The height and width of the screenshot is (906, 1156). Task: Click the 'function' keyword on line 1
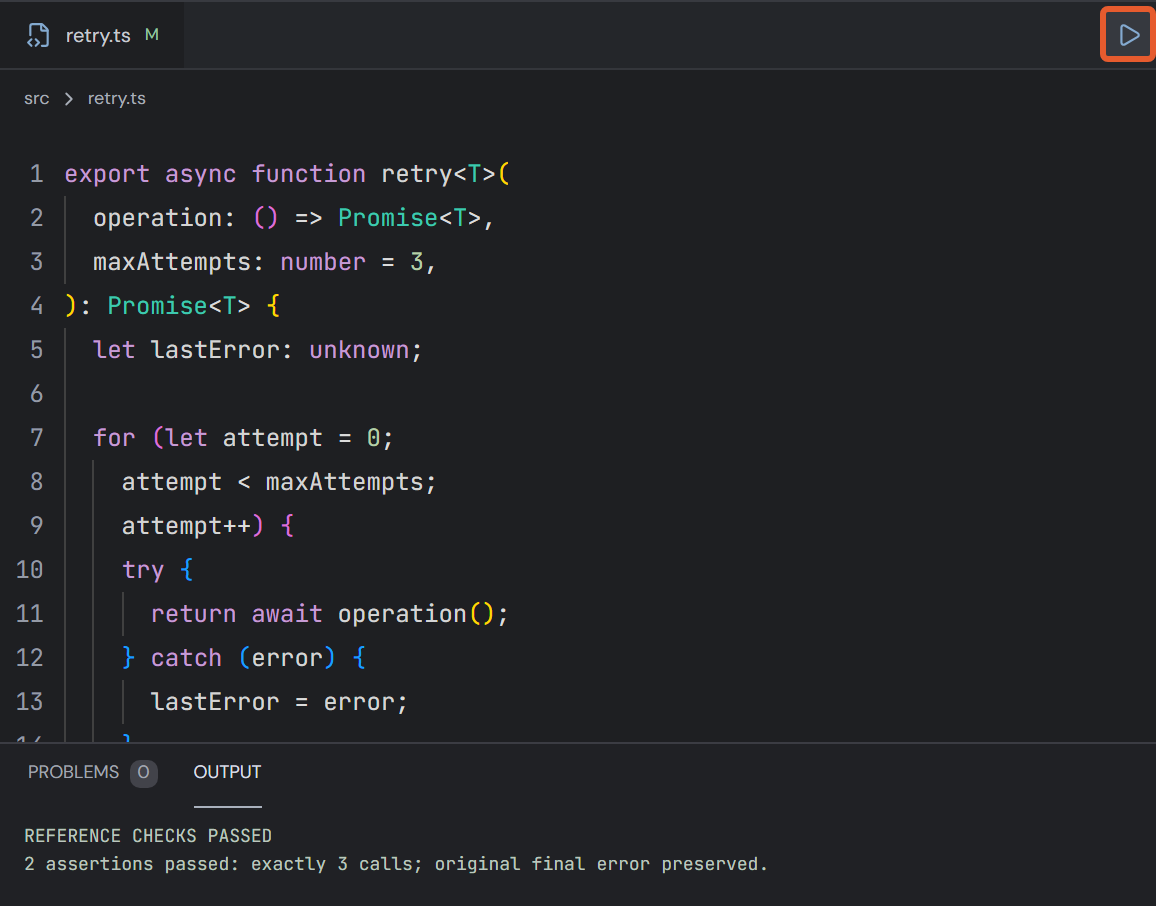tap(308, 174)
